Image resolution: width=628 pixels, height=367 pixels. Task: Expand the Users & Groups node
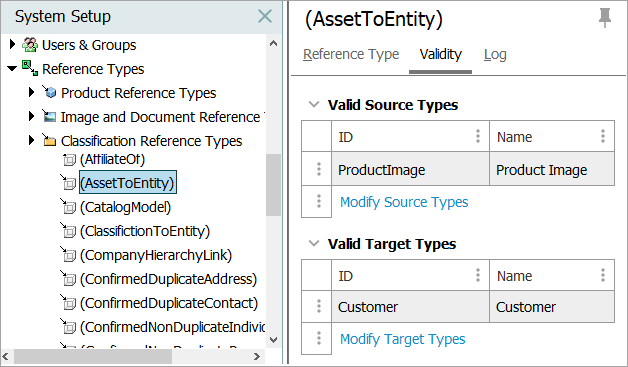coord(12,44)
